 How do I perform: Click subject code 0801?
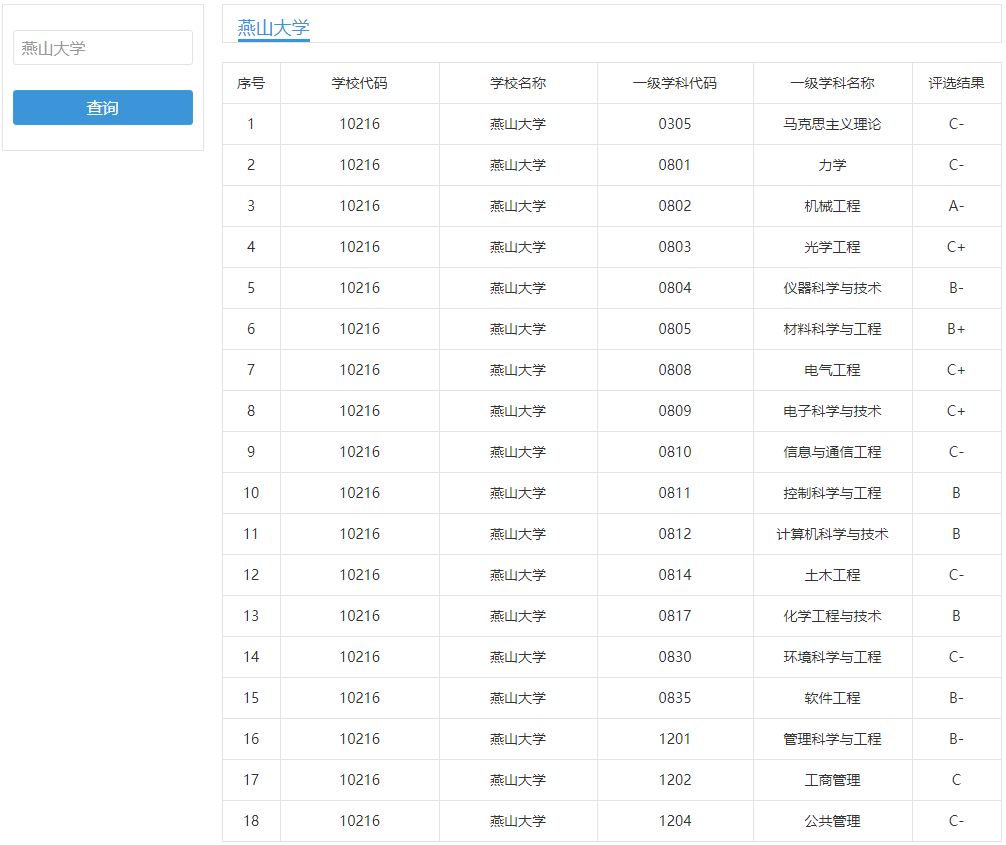675,165
